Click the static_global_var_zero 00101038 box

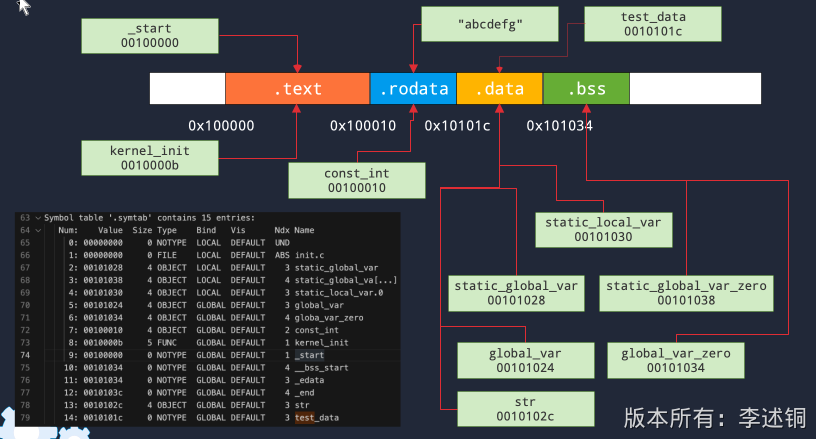click(x=687, y=294)
